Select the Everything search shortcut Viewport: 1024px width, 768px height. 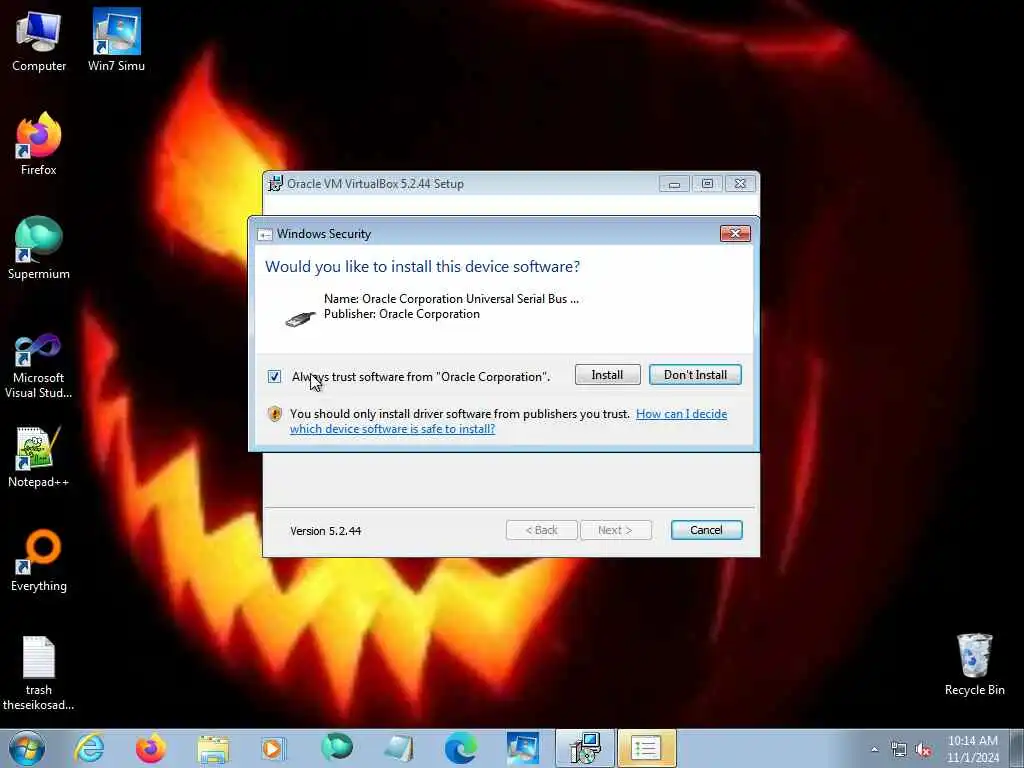(x=39, y=560)
